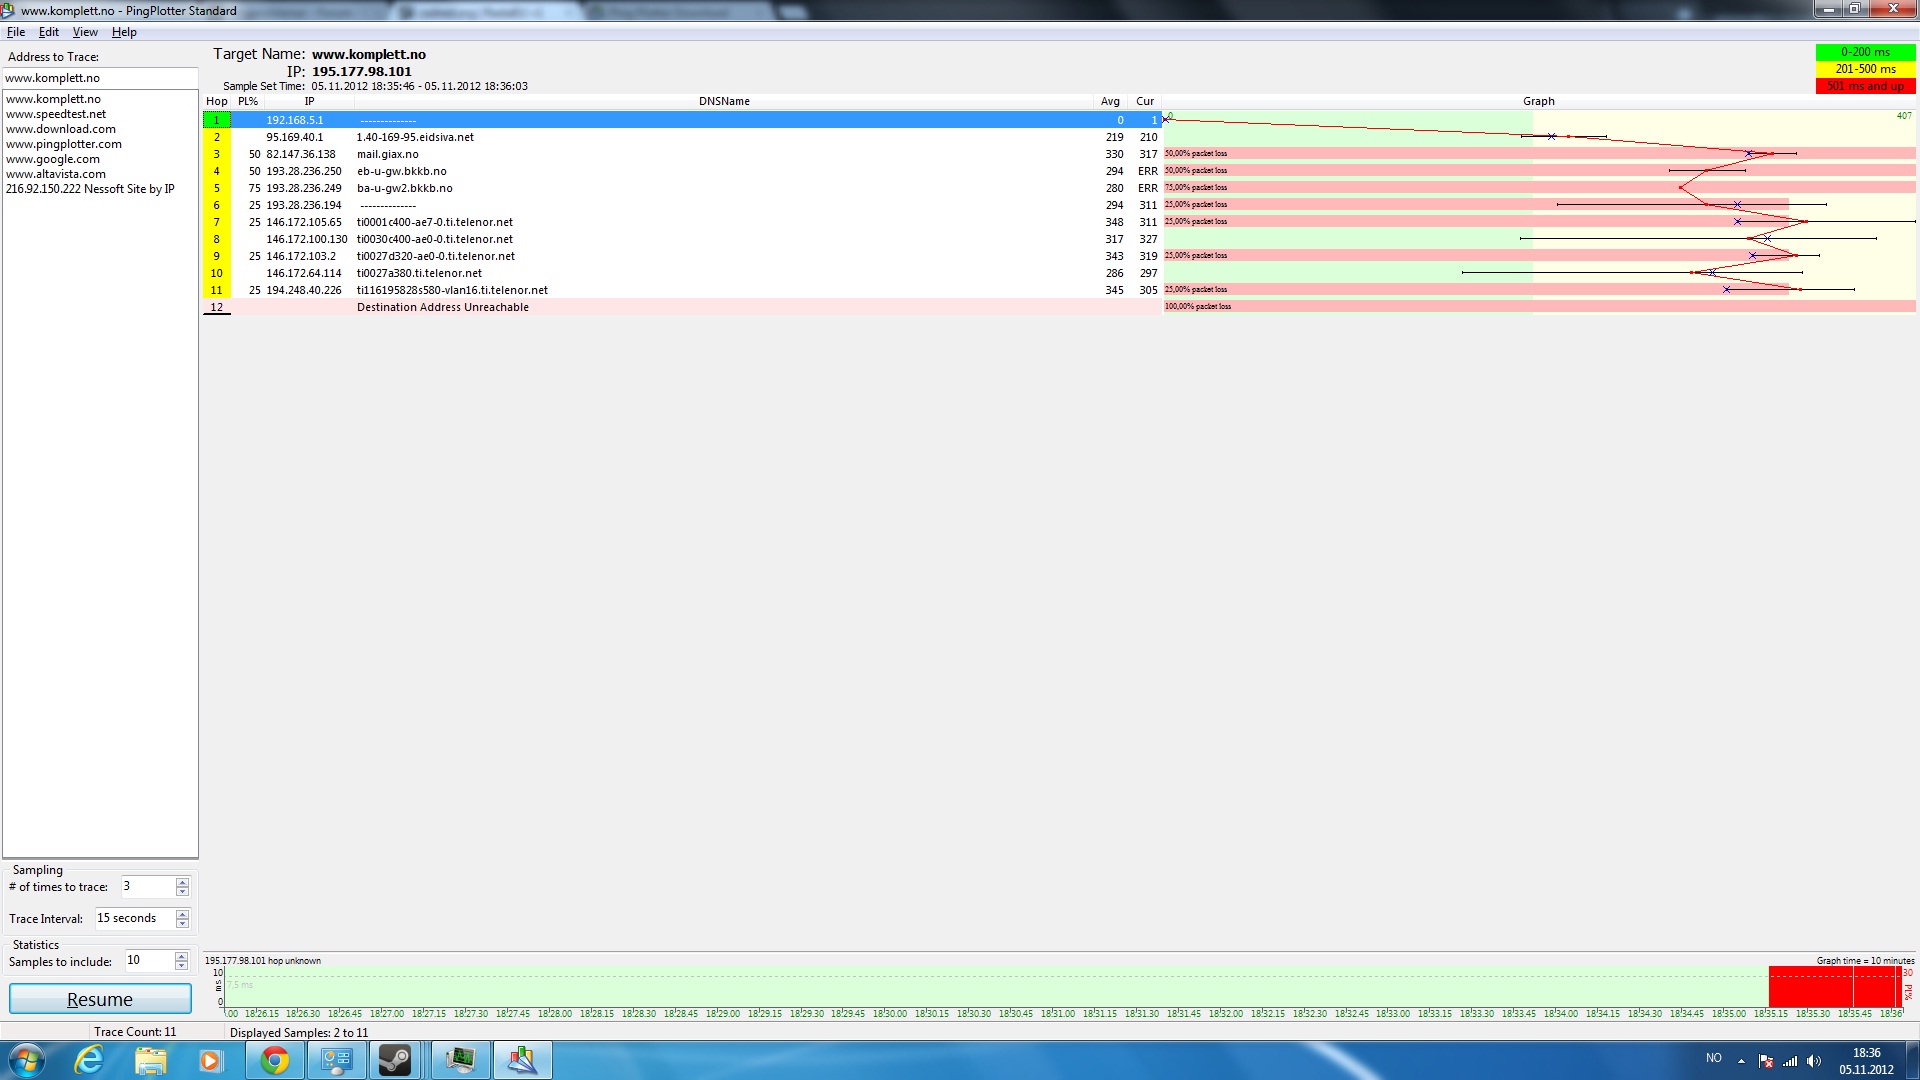
Task: Click the volume speaker tray icon
Action: click(x=1814, y=1061)
